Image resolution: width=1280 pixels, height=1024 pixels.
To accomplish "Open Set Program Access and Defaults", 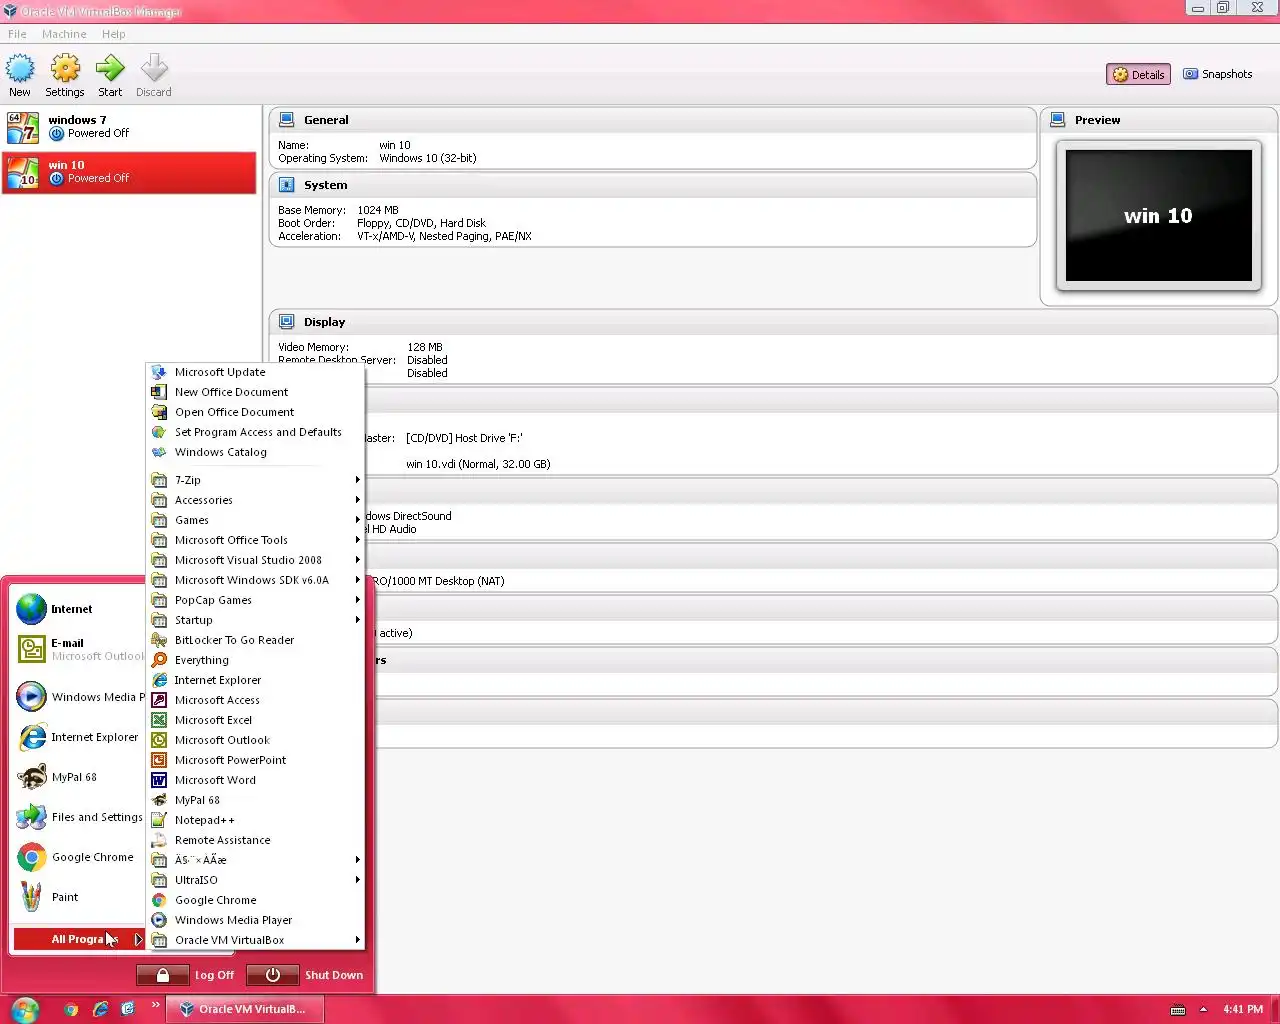I will point(255,432).
